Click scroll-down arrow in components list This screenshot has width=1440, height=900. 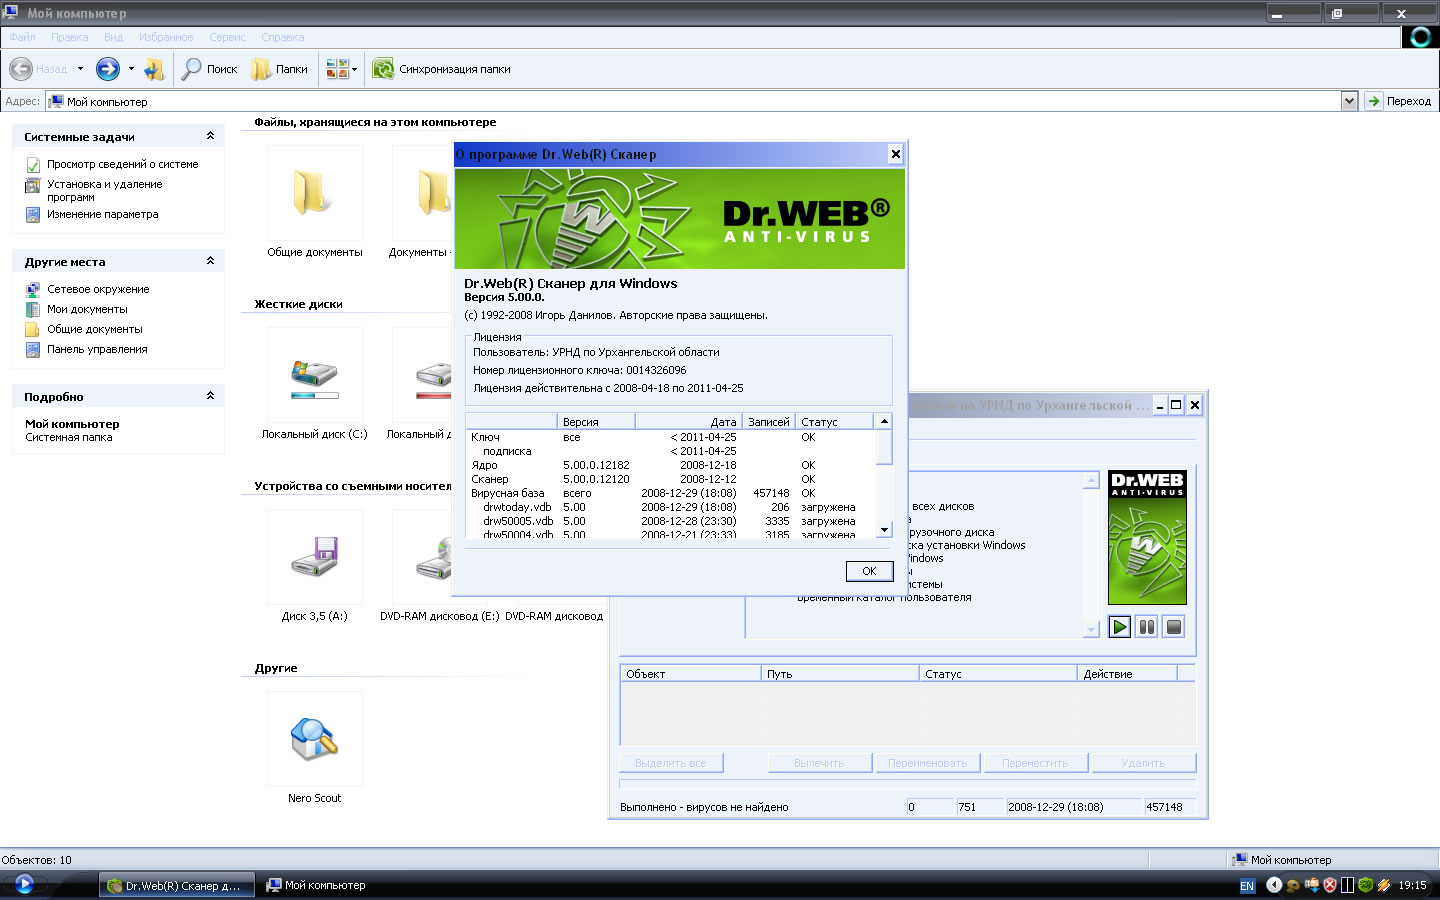tap(884, 530)
